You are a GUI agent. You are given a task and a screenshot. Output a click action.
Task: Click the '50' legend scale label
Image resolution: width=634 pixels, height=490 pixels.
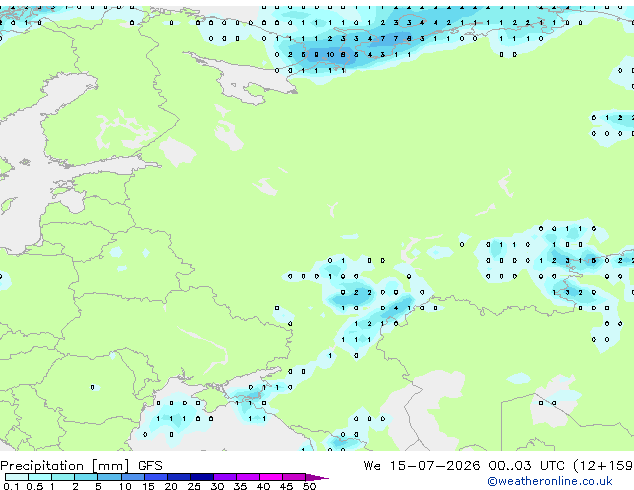click(x=309, y=486)
